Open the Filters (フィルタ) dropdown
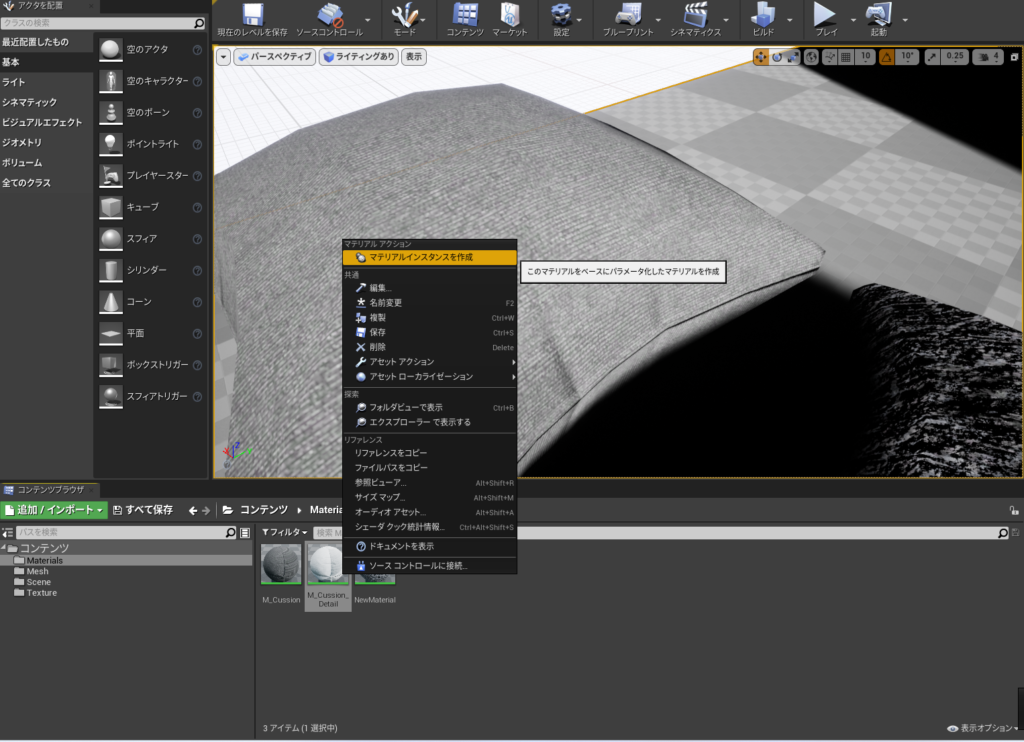This screenshot has width=1024, height=742. click(x=285, y=532)
